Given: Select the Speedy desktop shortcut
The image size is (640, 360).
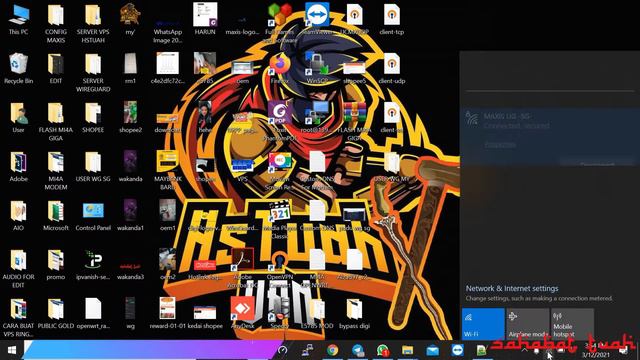Looking at the screenshot, I should point(280,313).
